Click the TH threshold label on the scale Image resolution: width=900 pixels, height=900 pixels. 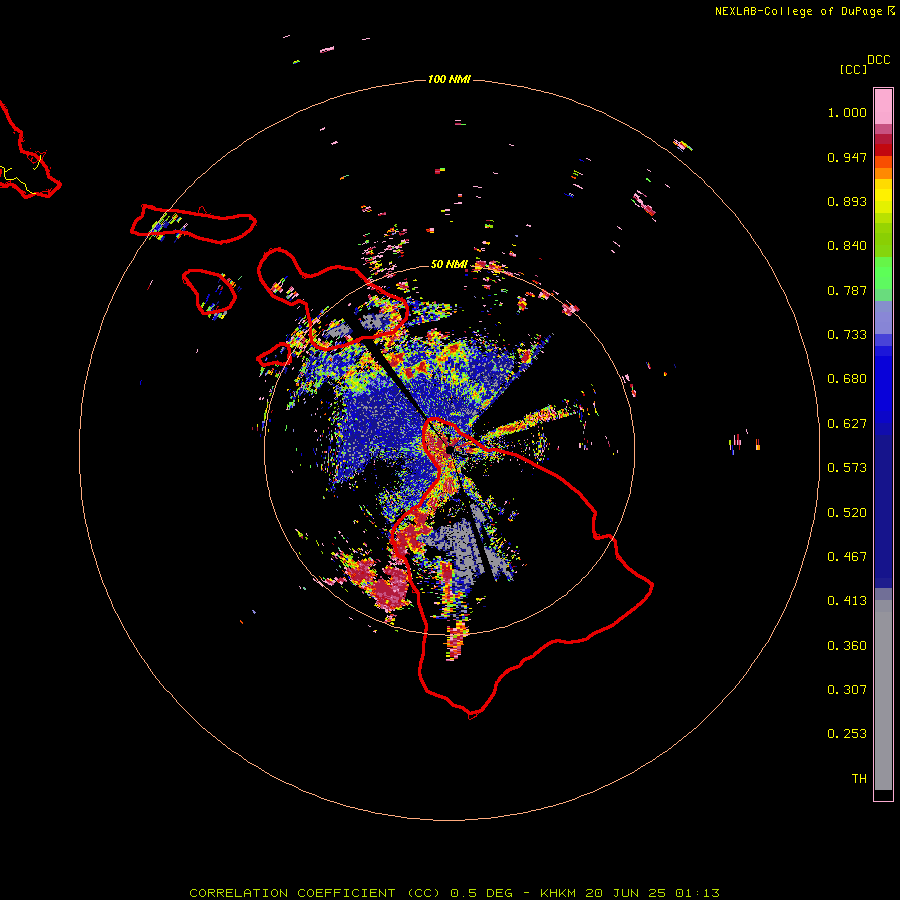coord(859,779)
